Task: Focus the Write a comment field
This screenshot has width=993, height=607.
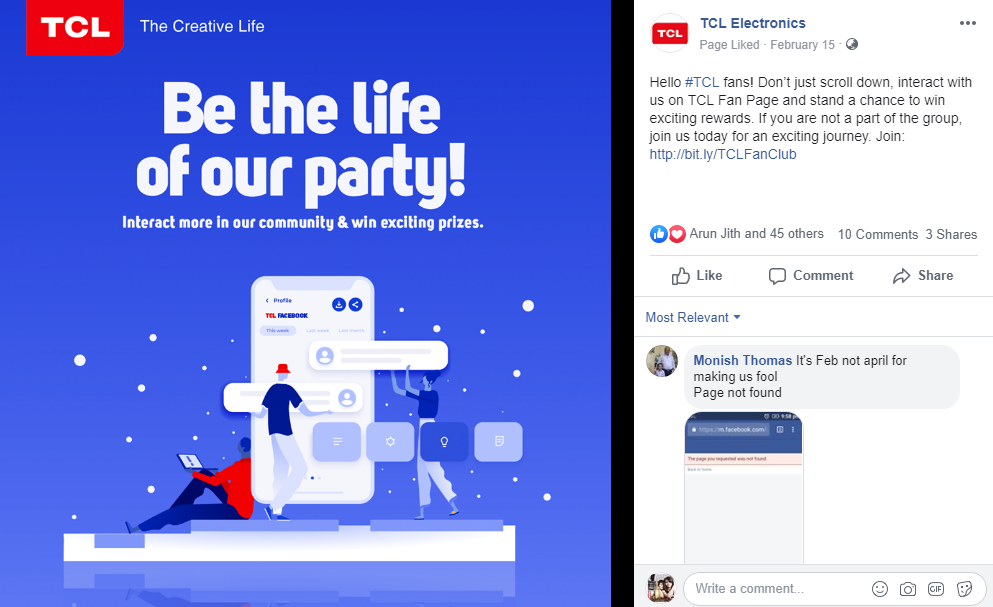Action: tap(780, 589)
